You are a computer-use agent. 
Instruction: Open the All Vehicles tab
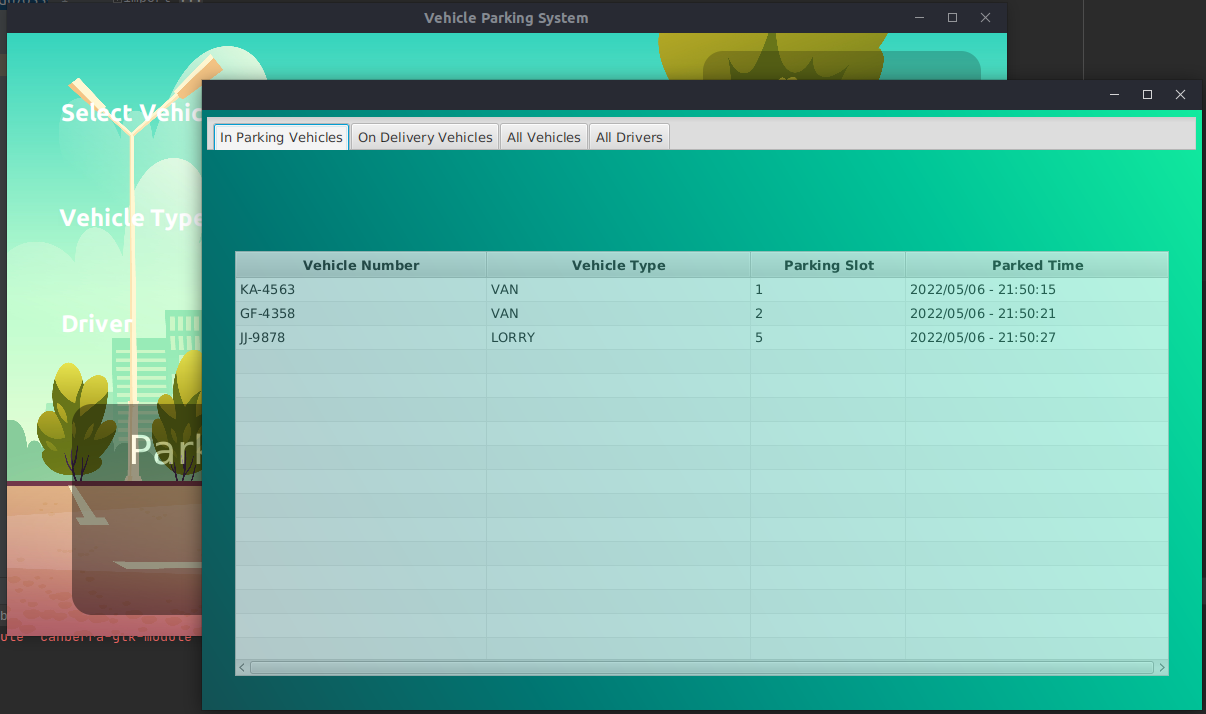(x=543, y=137)
